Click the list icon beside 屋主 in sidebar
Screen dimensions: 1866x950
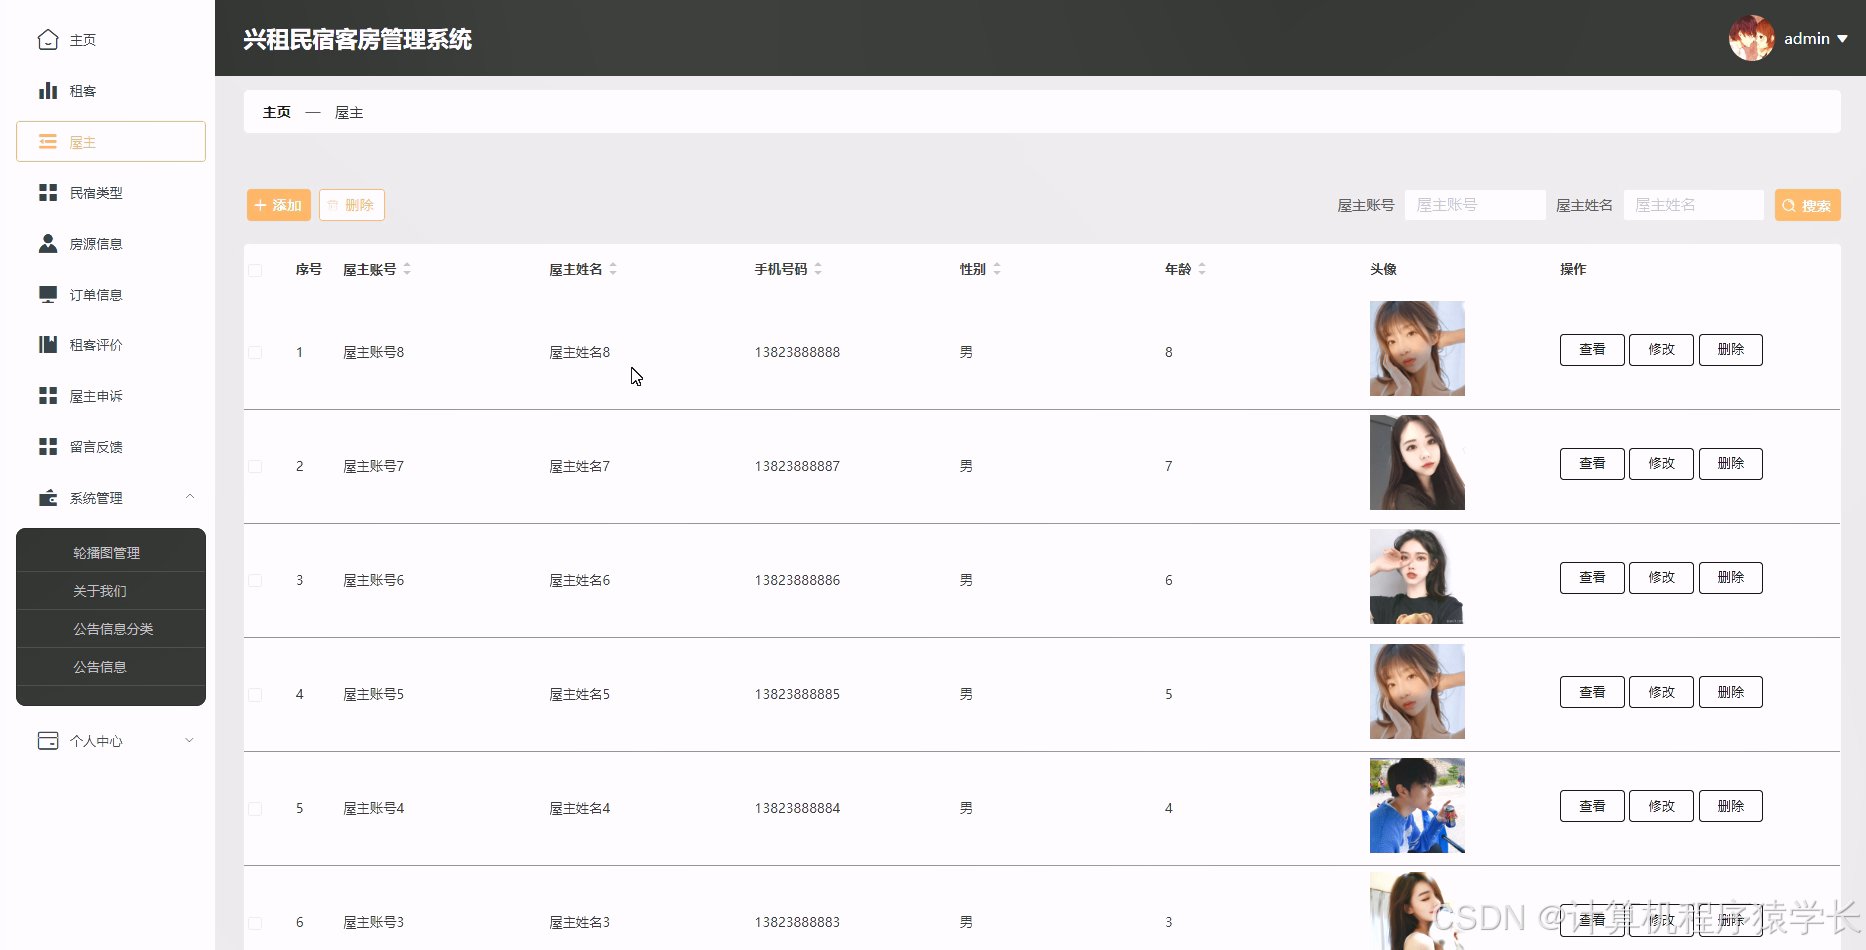[48, 142]
